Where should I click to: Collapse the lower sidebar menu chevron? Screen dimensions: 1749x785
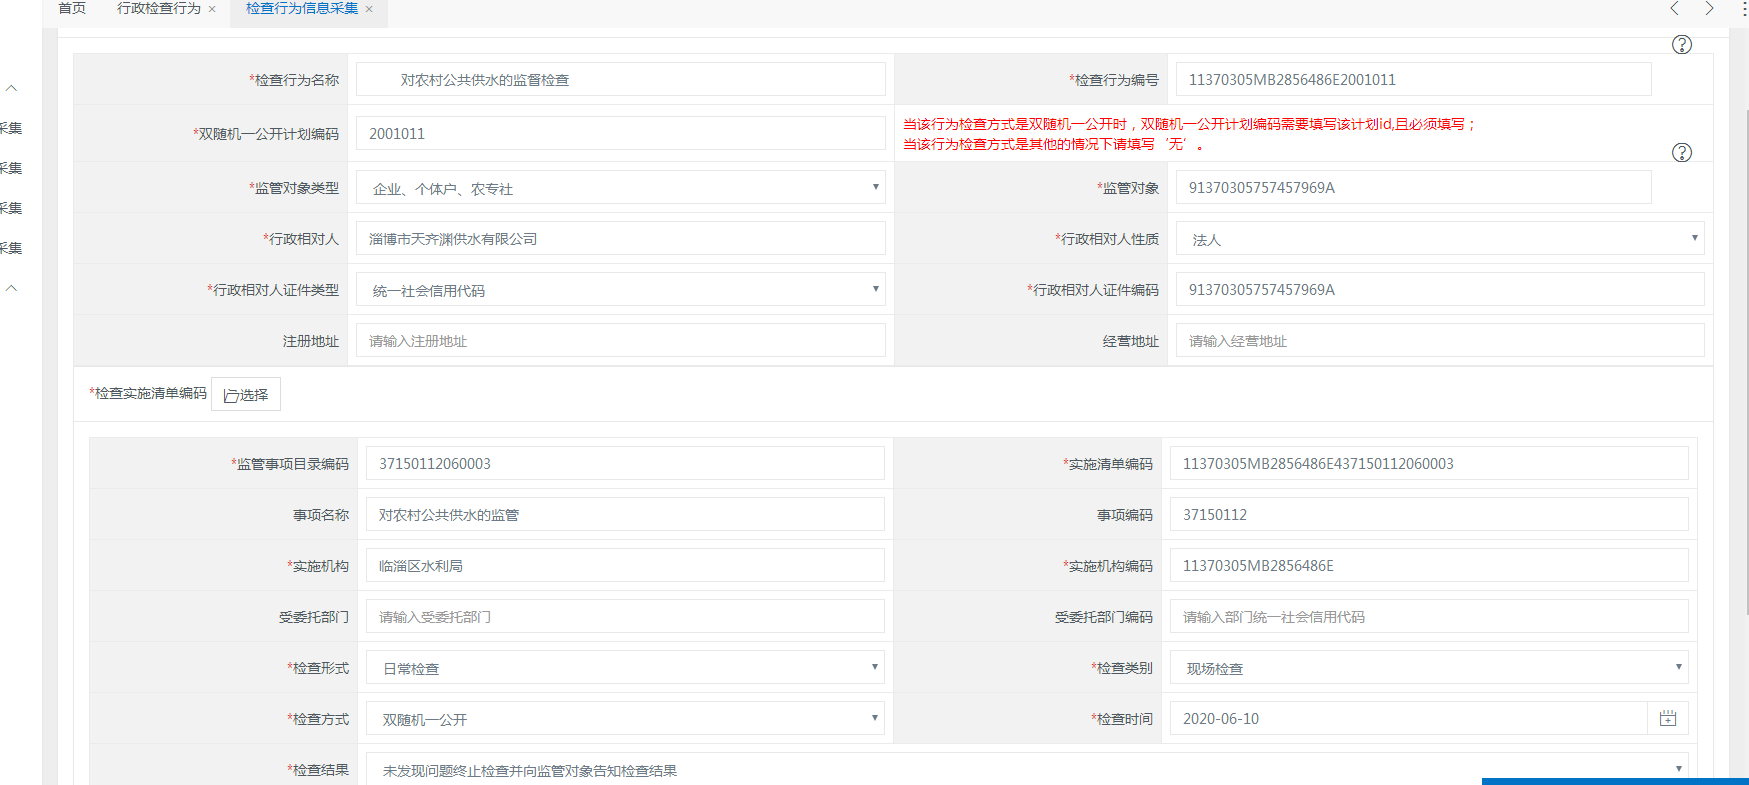12,288
